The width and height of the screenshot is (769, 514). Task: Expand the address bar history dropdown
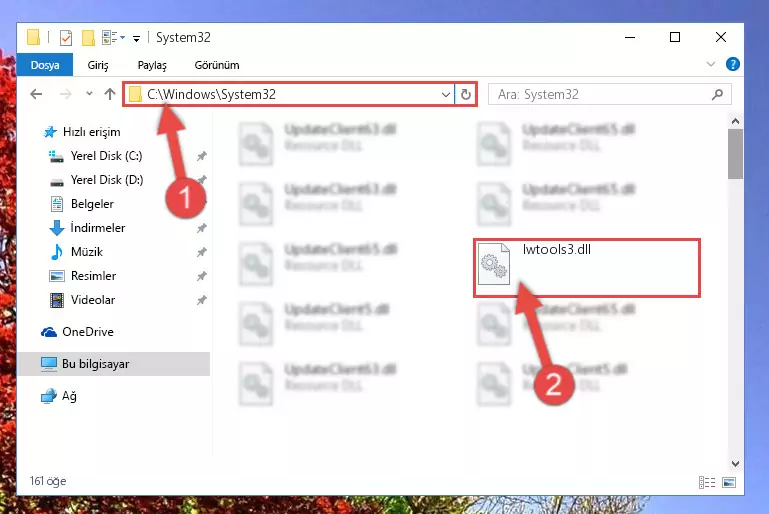coord(445,94)
